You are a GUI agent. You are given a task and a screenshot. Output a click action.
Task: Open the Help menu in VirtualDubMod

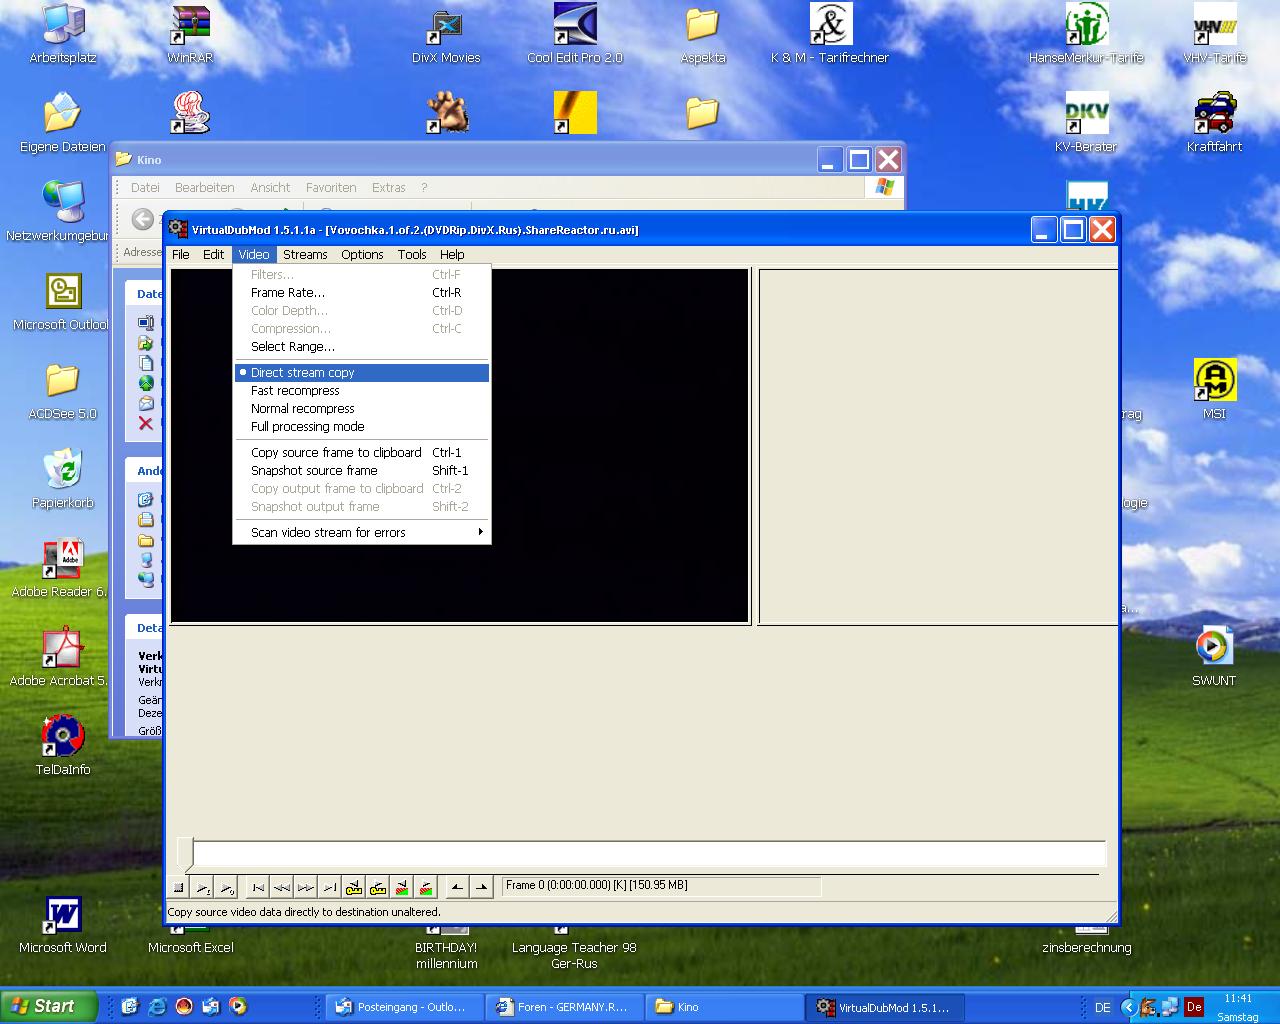pos(452,254)
